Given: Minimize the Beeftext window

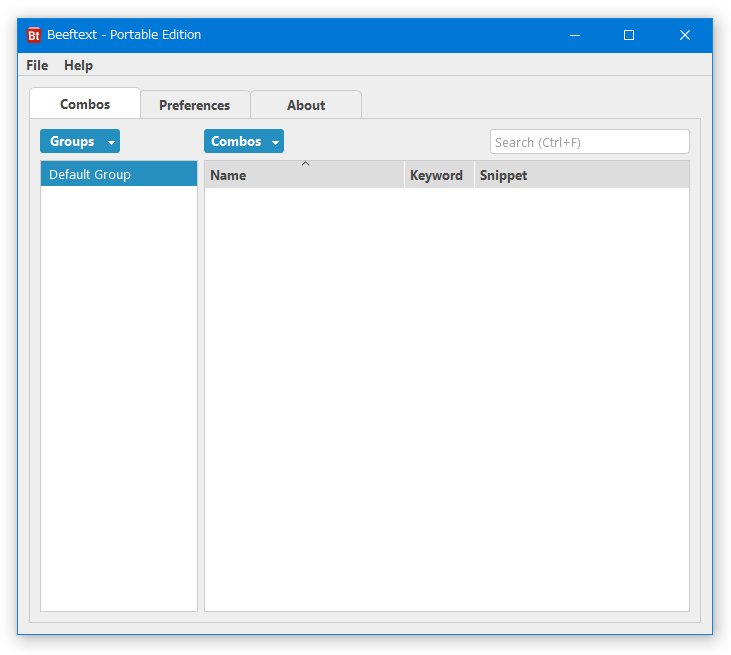Looking at the screenshot, I should pos(575,35).
